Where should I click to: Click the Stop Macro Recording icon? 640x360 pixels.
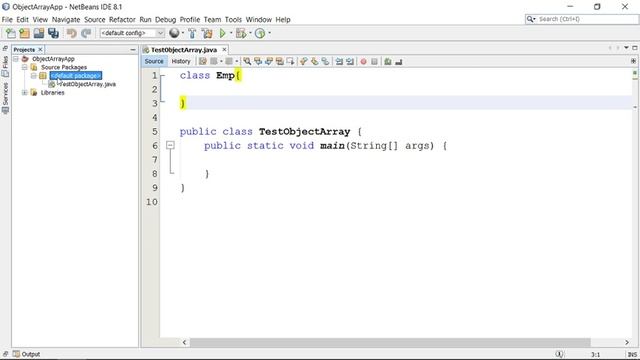(x=374, y=62)
